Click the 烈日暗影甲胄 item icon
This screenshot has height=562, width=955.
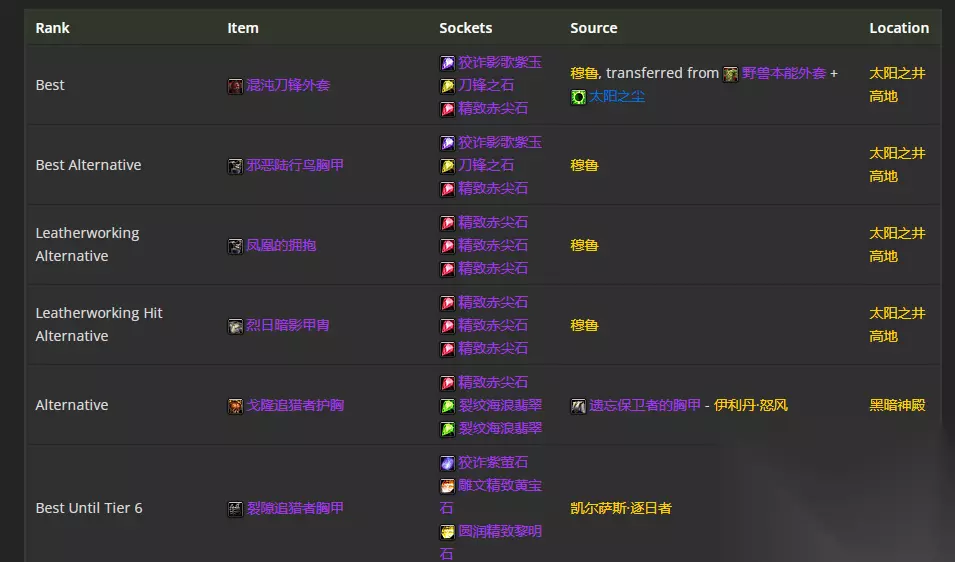tap(235, 326)
